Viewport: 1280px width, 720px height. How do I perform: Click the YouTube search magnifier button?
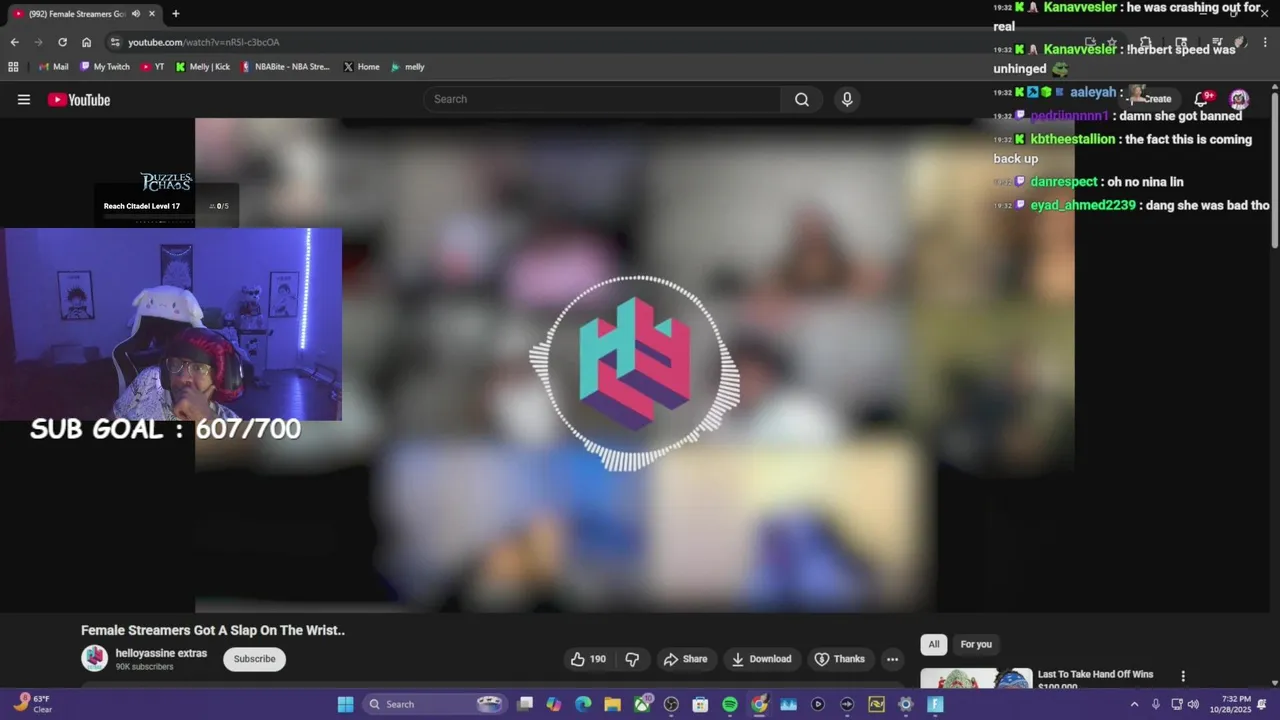pos(802,99)
